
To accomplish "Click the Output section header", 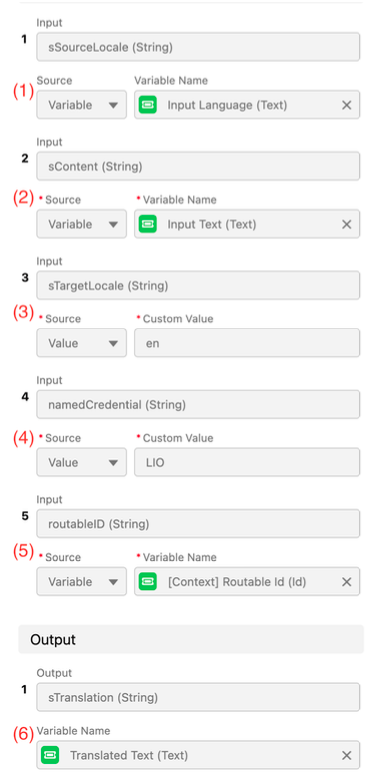I will pyautogui.click(x=191, y=640).
